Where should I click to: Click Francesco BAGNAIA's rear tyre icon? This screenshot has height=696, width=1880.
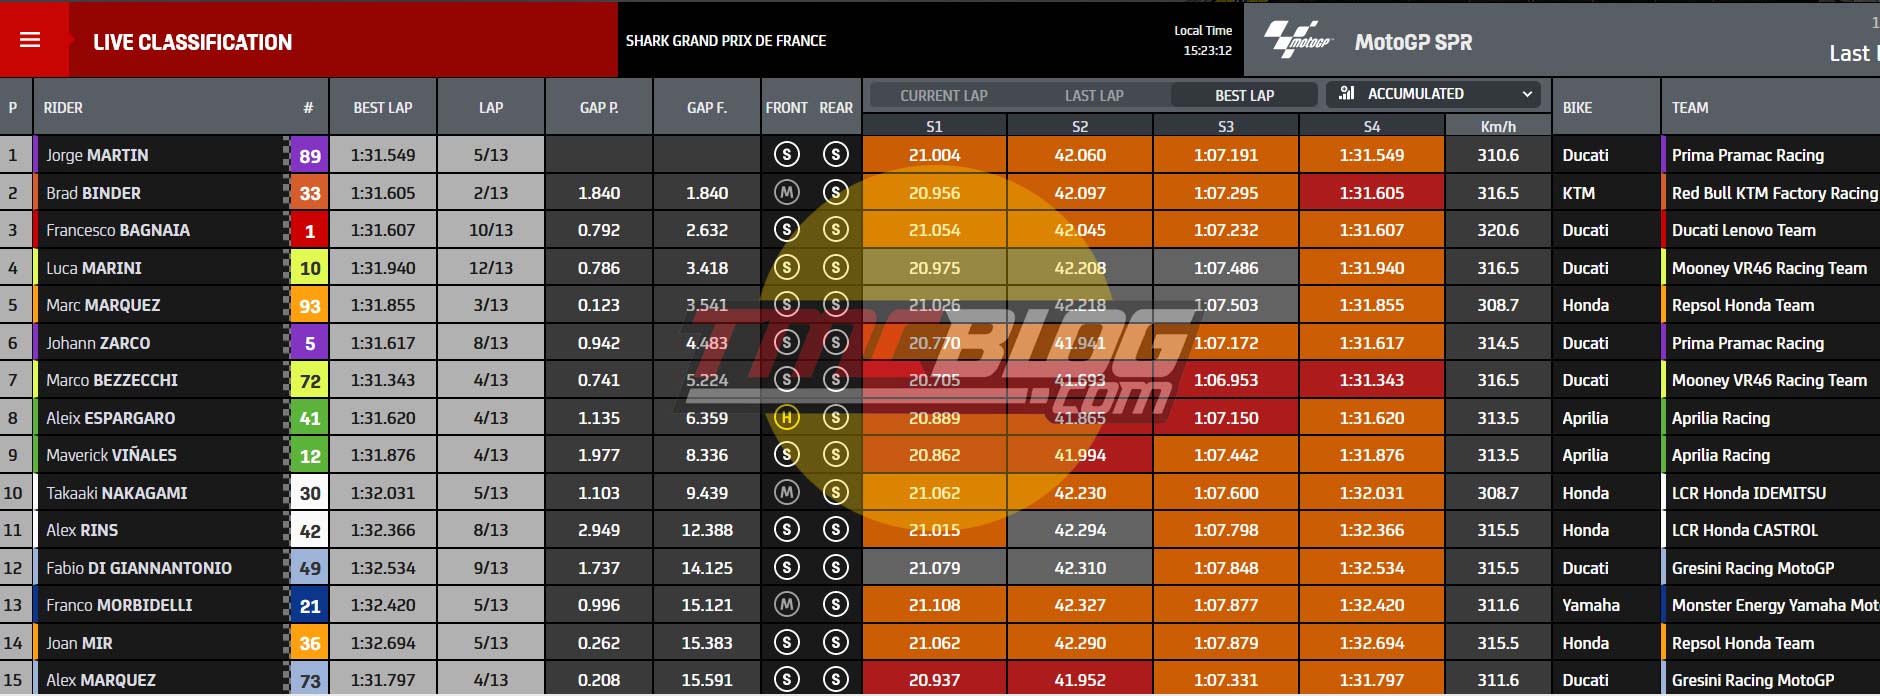(x=835, y=230)
